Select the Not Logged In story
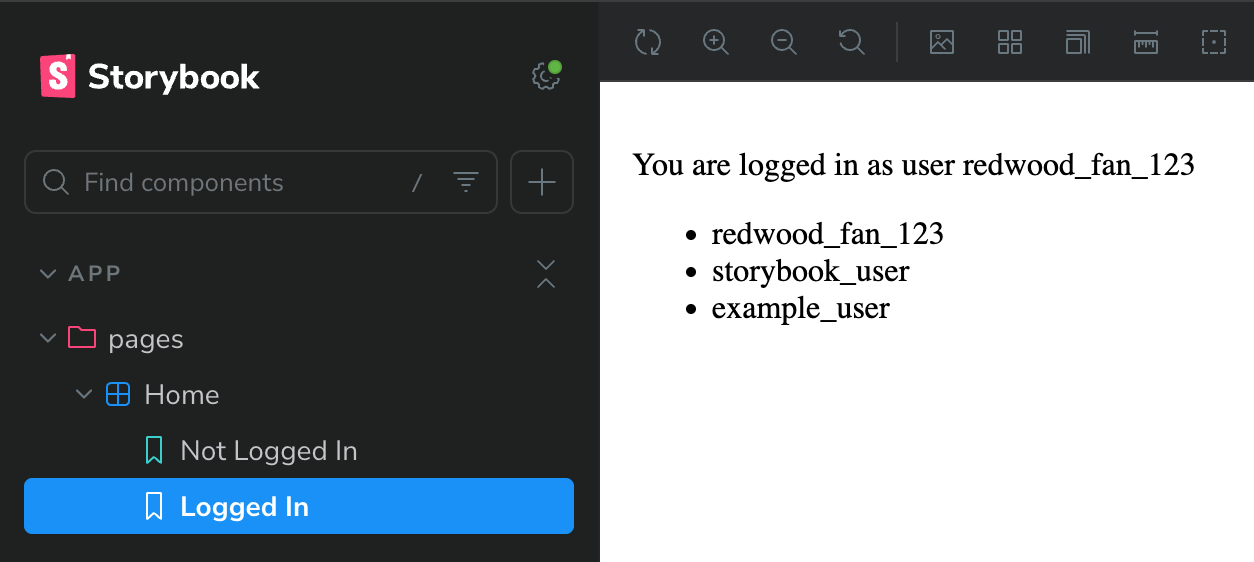 (268, 451)
